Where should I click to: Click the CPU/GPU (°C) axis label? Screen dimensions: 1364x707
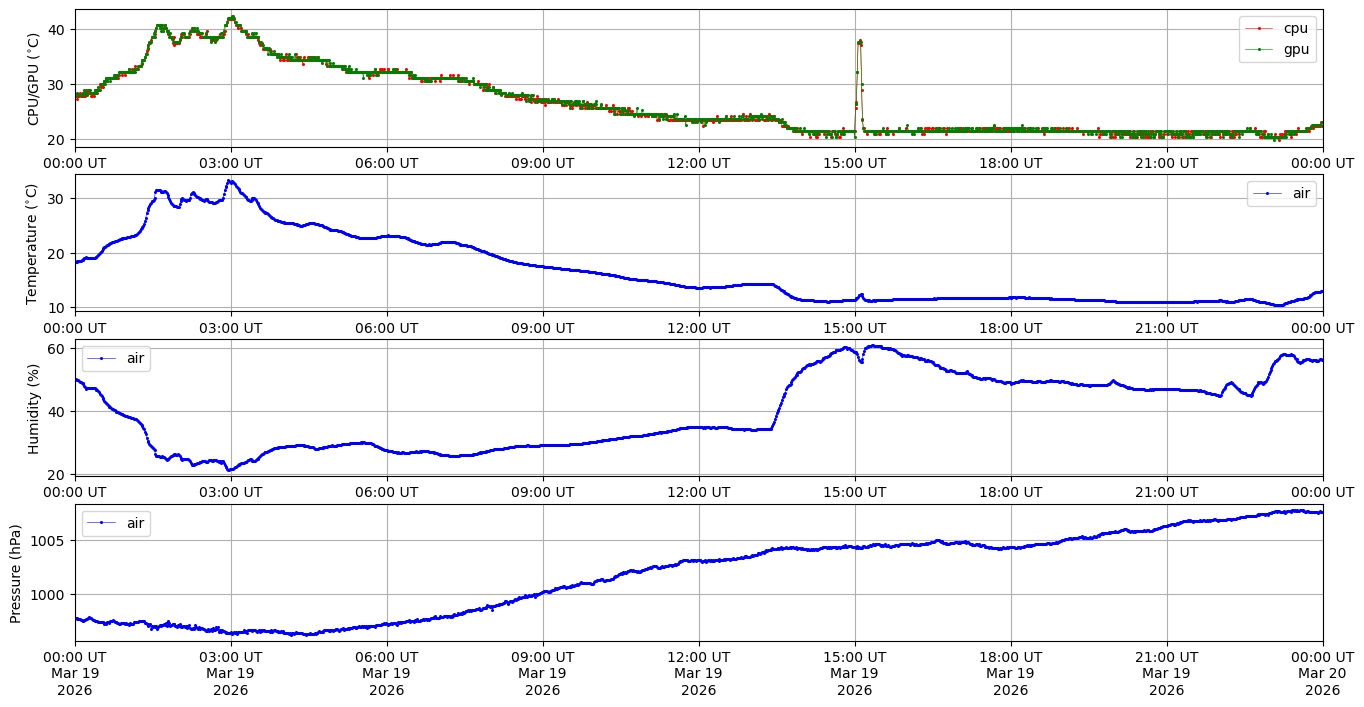[x=33, y=79]
